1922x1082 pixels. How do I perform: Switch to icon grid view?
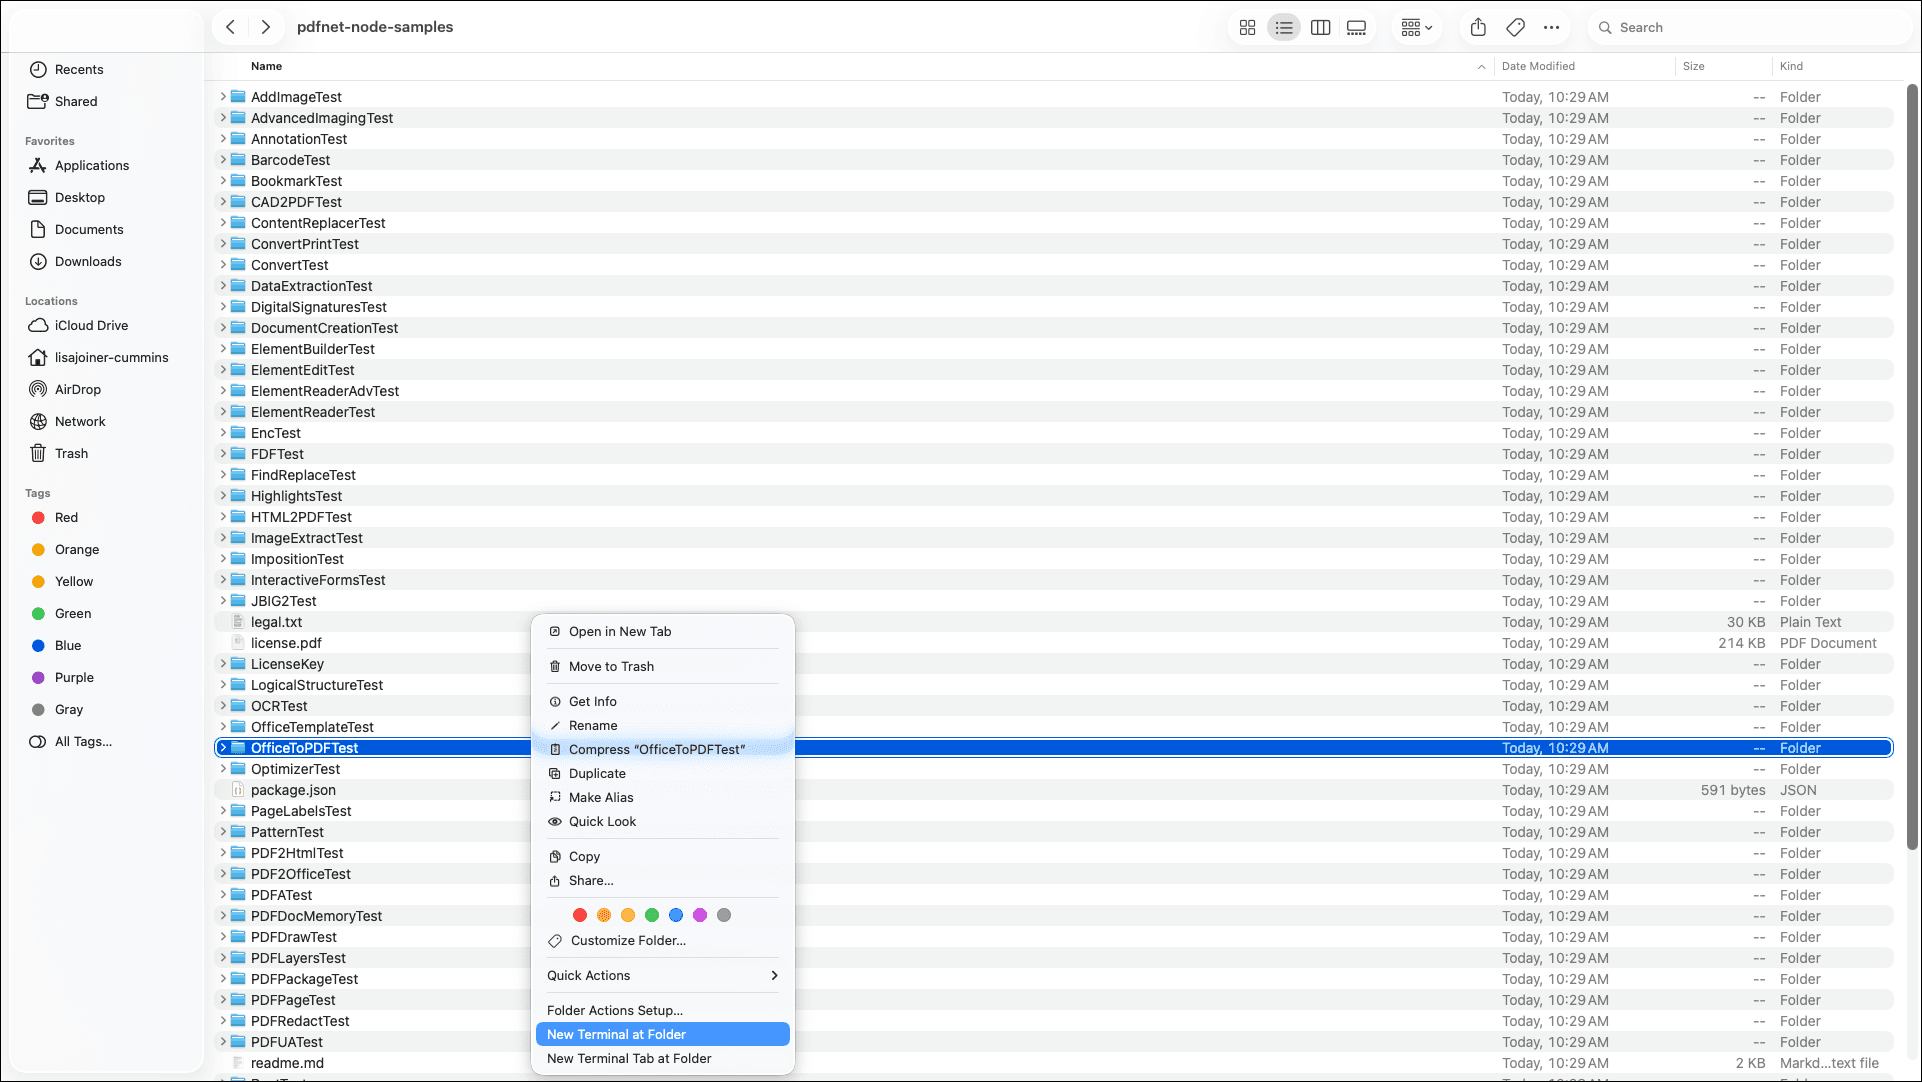pos(1247,28)
